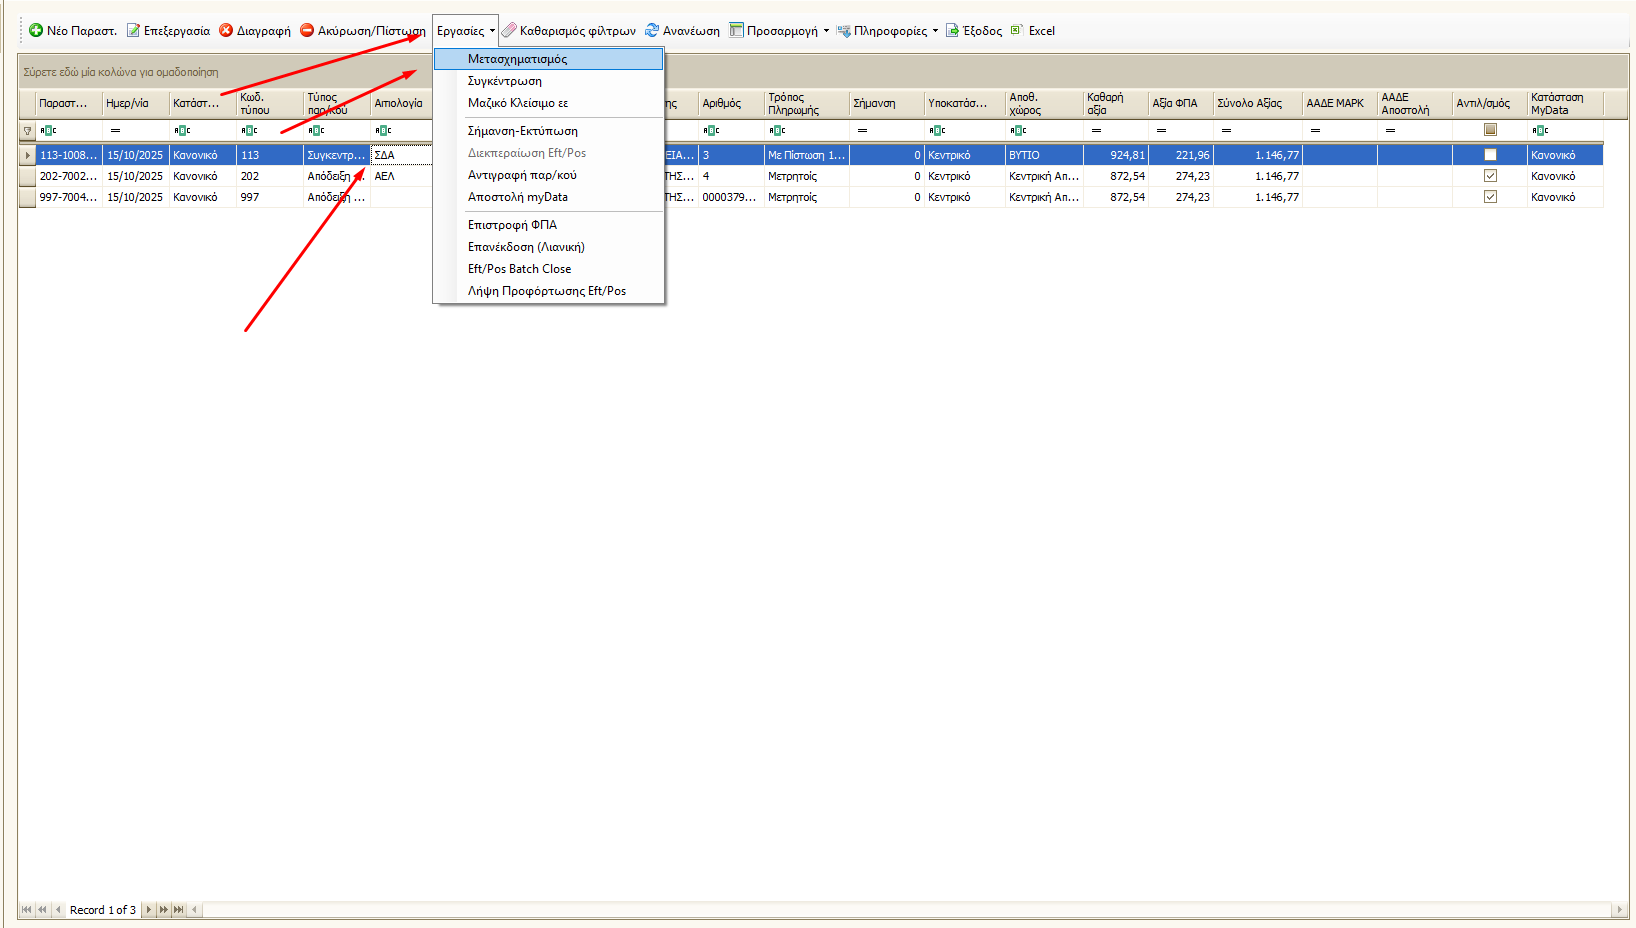Screen dimensions: 1636x928
Task: Export the grid using the Excel icon
Action: tap(1017, 31)
